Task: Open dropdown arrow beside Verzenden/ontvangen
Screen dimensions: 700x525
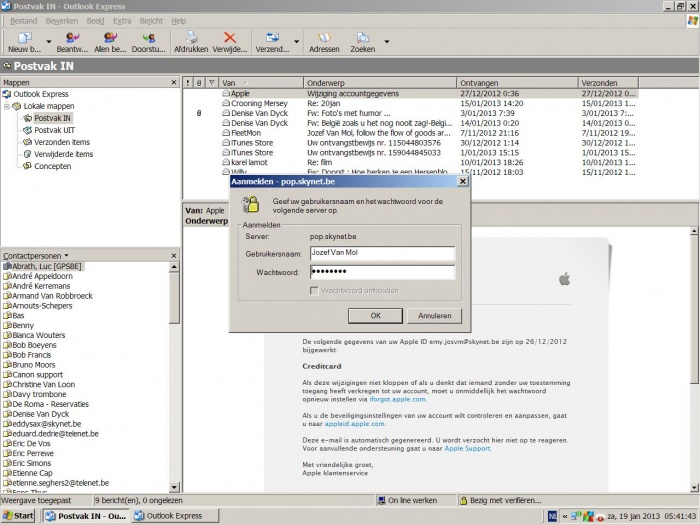Action: pyautogui.click(x=296, y=42)
